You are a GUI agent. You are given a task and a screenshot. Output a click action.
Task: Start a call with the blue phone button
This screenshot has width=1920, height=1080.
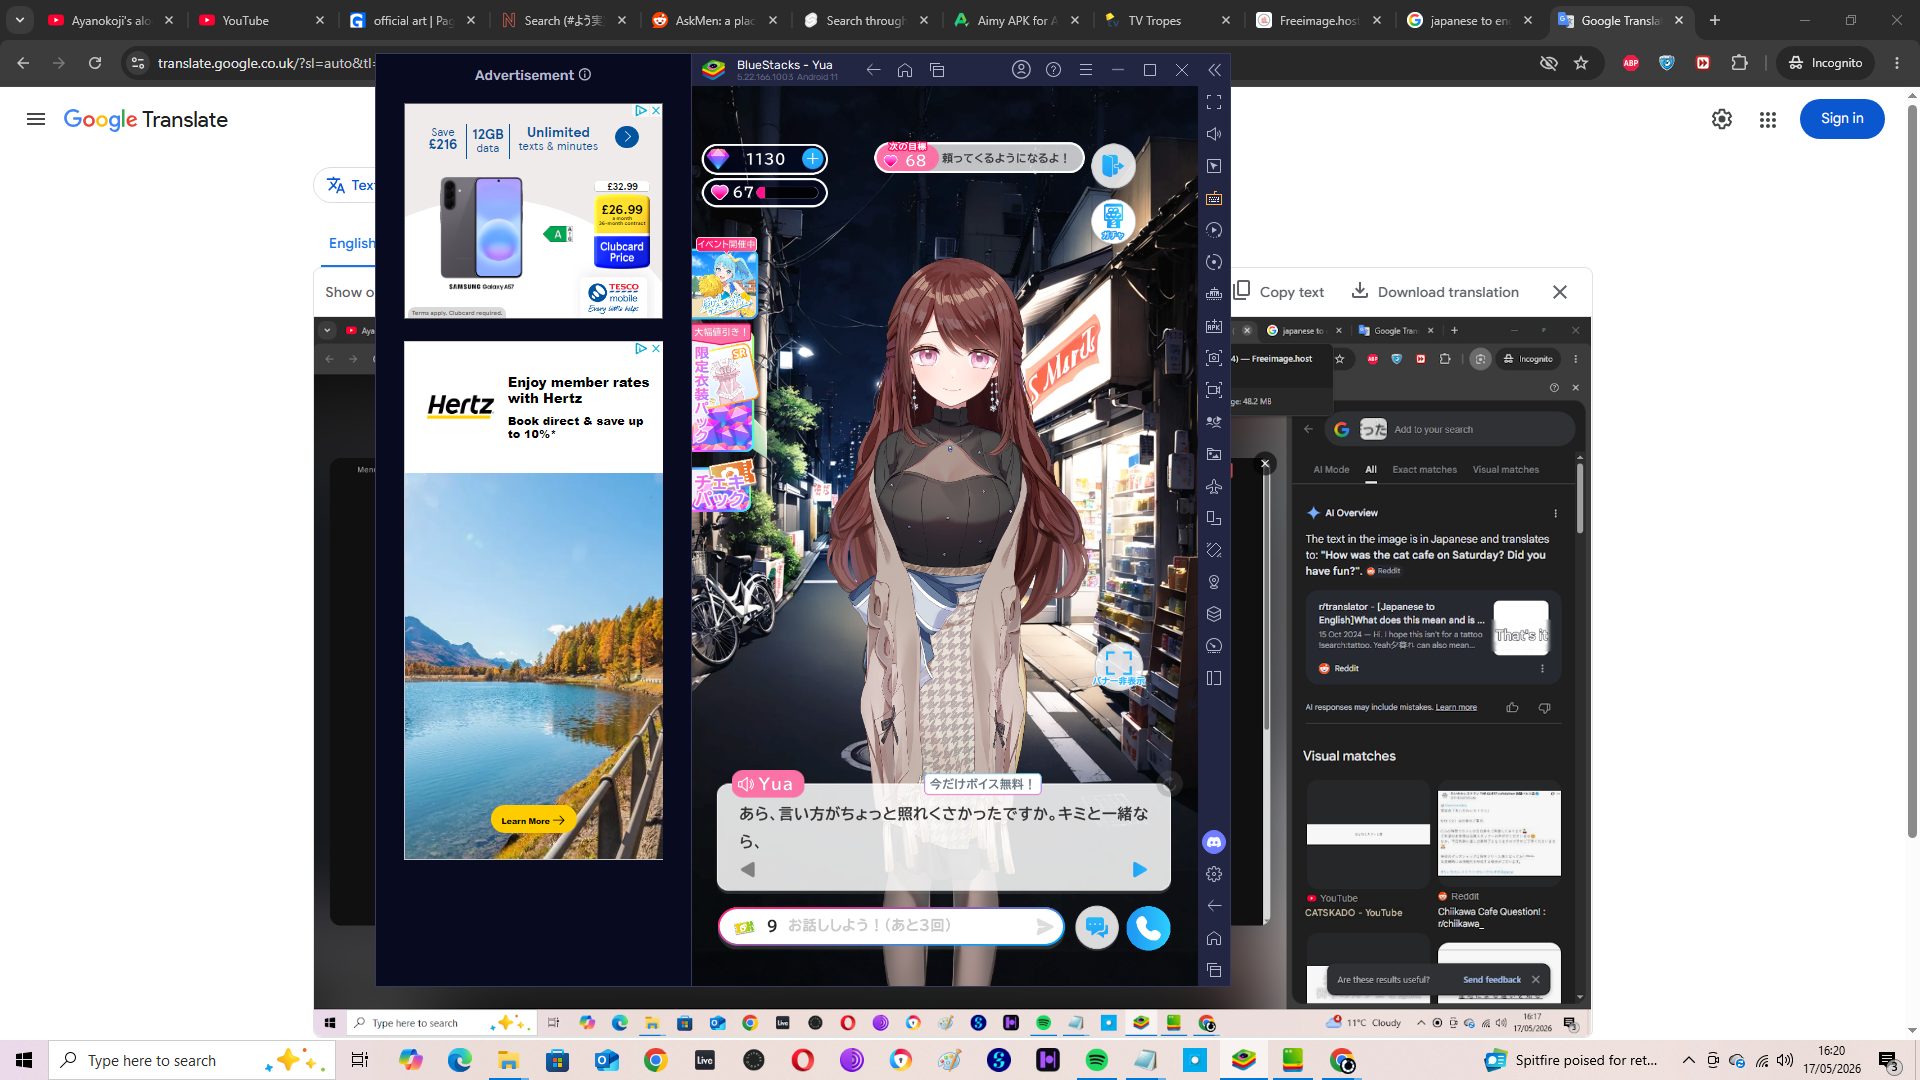coord(1148,928)
